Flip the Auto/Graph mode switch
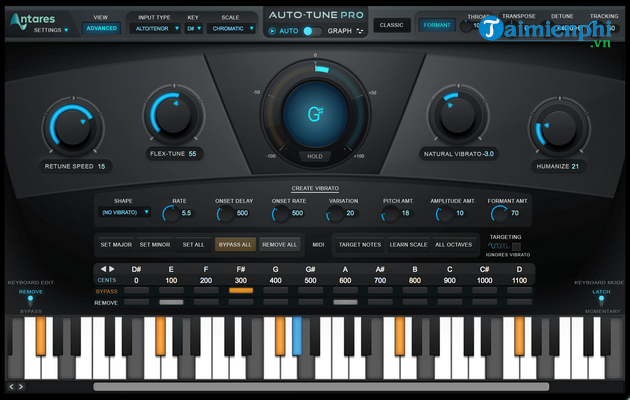The image size is (630, 400). coord(313,31)
